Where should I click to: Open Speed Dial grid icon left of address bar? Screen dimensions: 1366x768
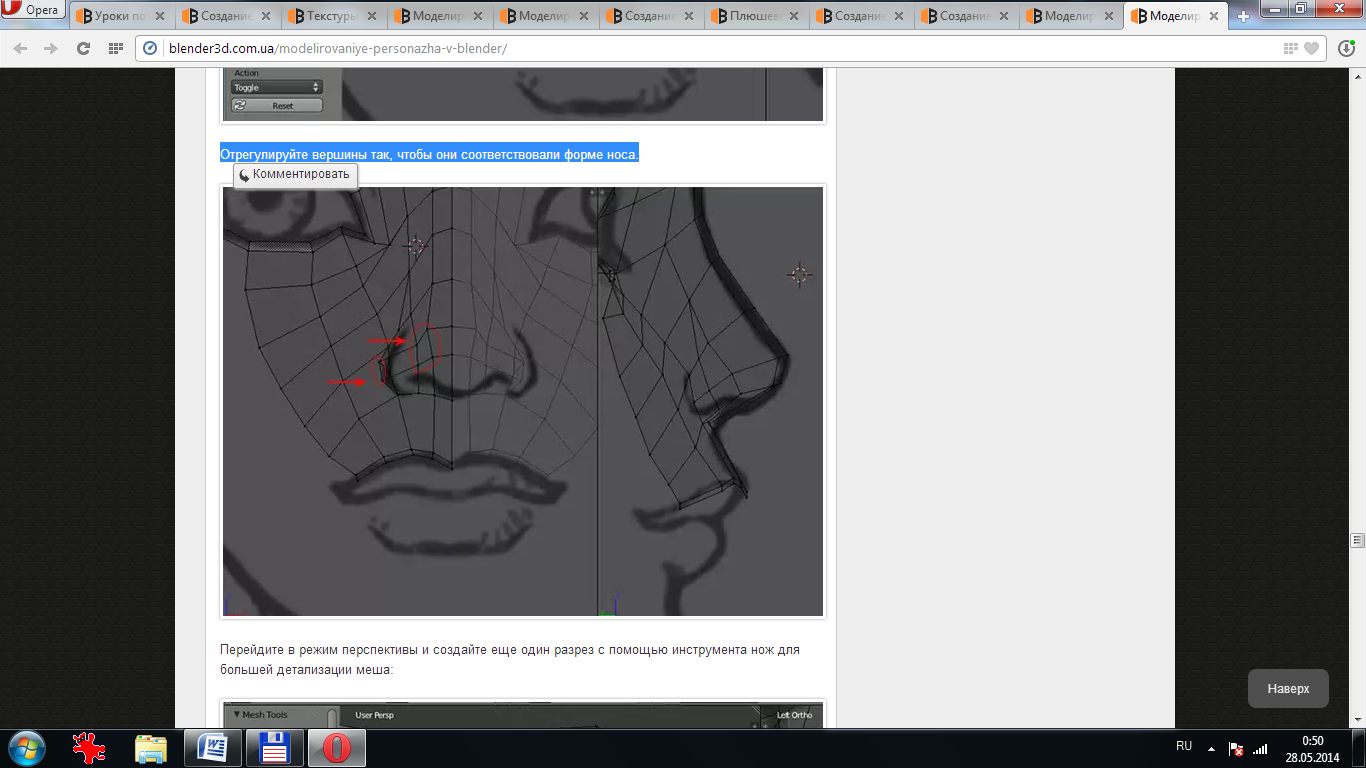click(x=115, y=49)
